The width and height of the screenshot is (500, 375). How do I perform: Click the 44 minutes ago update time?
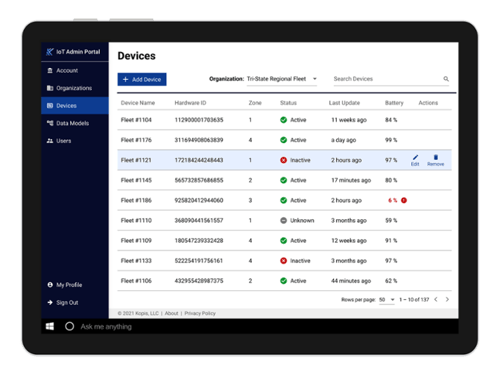click(351, 281)
